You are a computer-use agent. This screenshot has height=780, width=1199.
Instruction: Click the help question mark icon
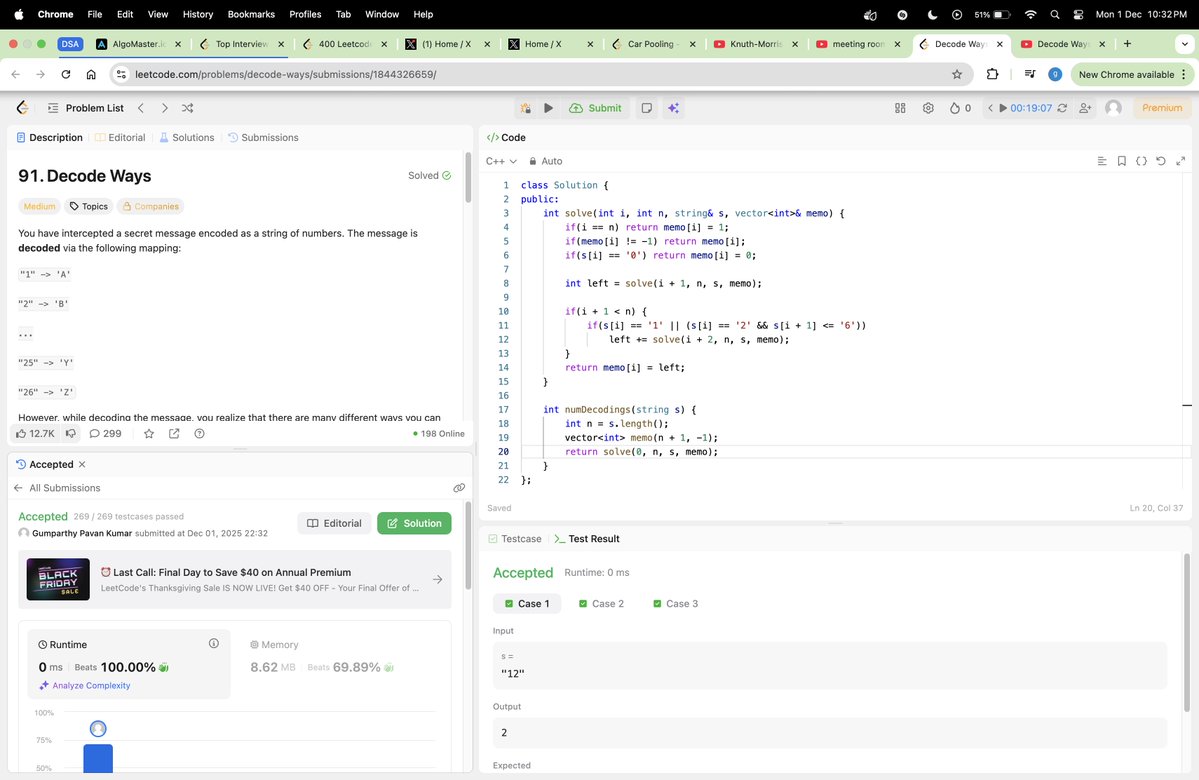(x=200, y=434)
